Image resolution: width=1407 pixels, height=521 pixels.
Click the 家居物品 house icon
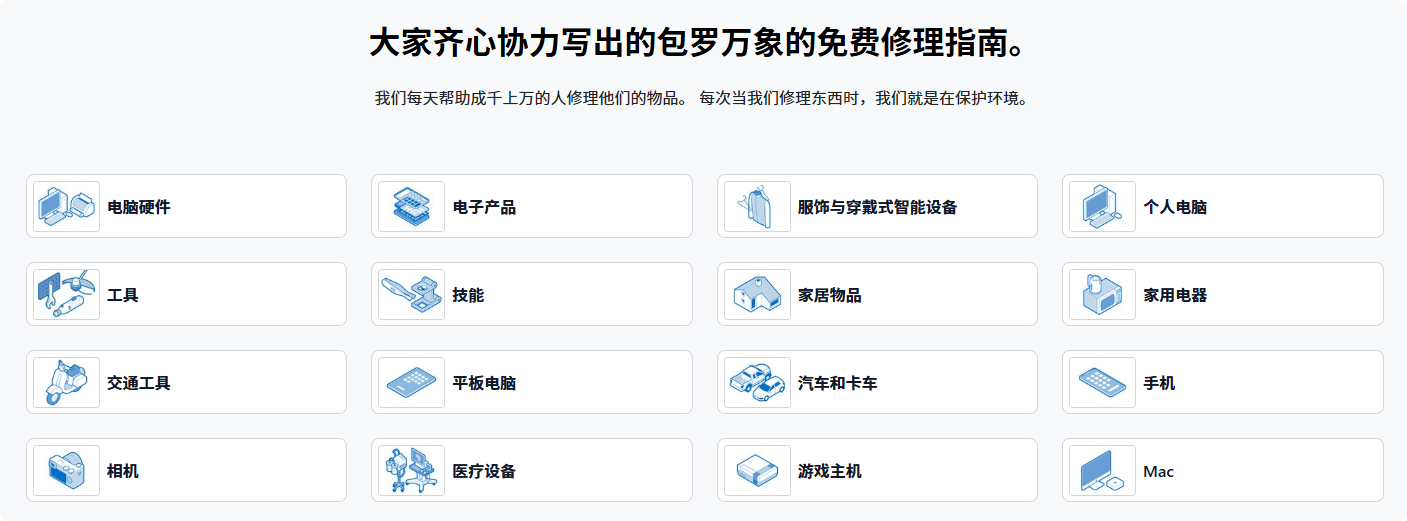(x=757, y=295)
